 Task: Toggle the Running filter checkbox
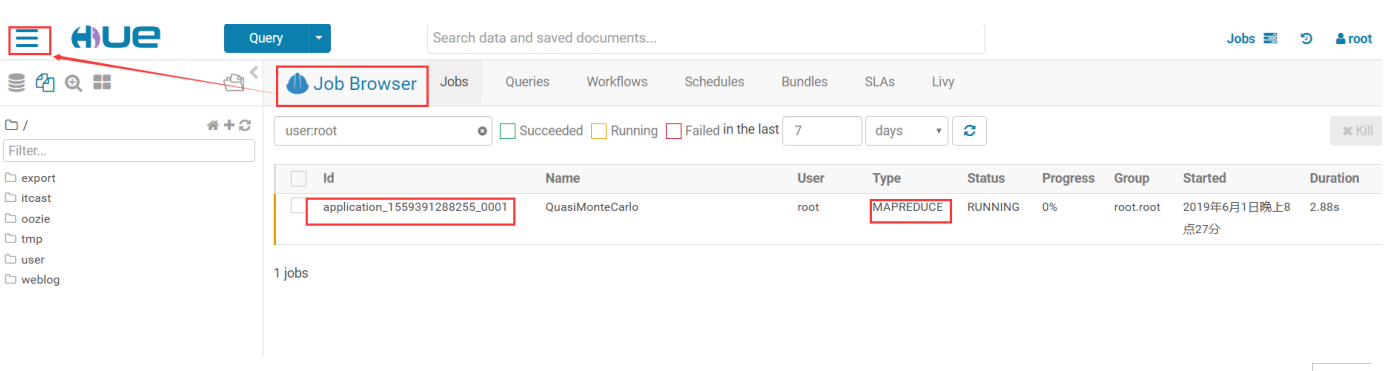click(x=599, y=131)
